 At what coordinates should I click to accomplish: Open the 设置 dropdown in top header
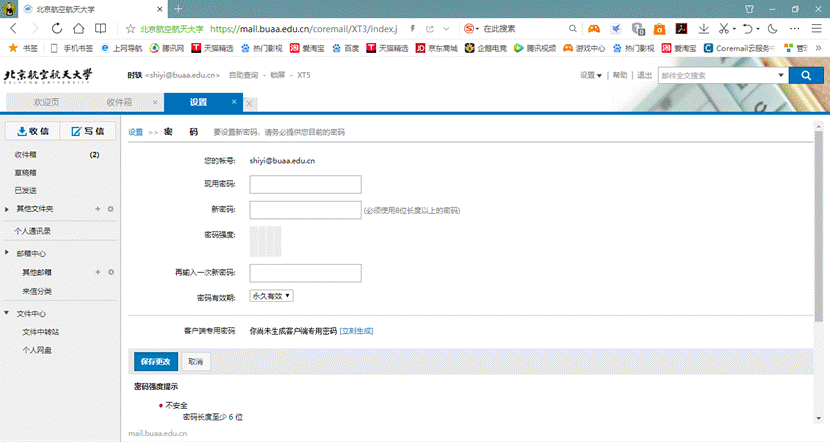[591, 75]
